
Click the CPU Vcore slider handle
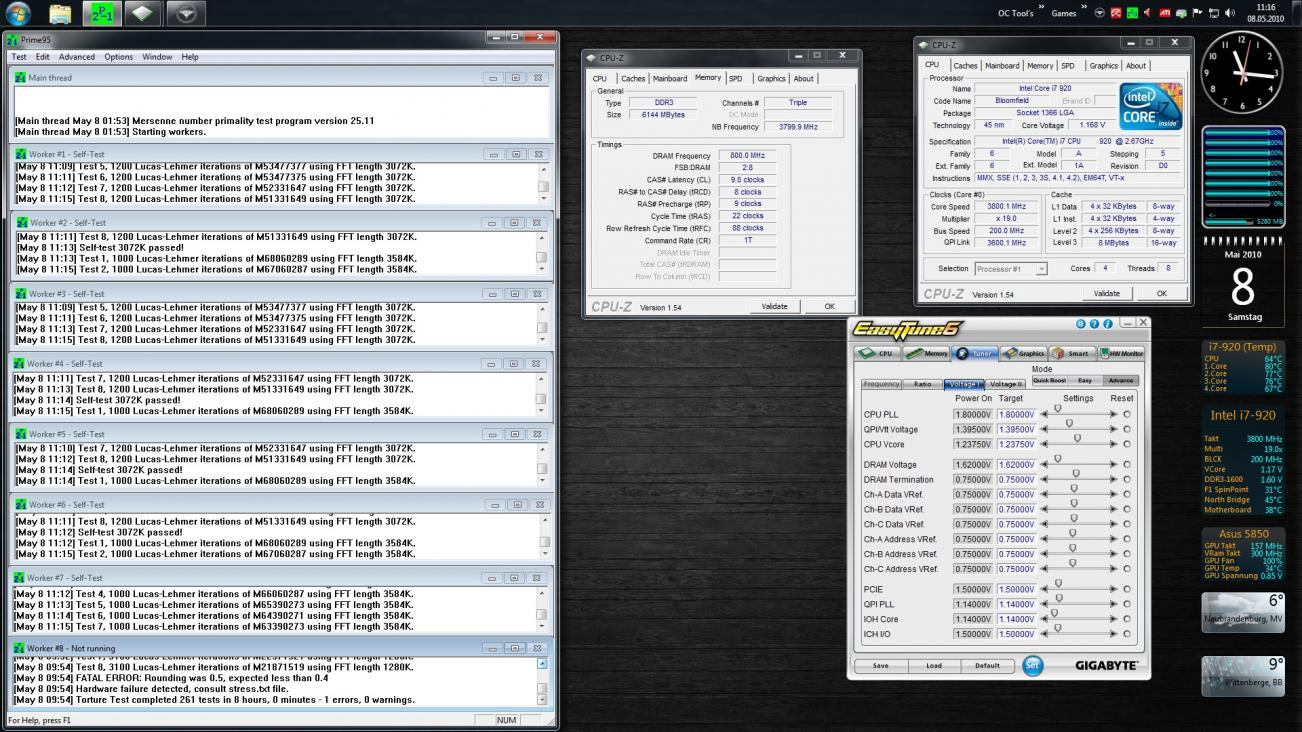tap(1077, 438)
